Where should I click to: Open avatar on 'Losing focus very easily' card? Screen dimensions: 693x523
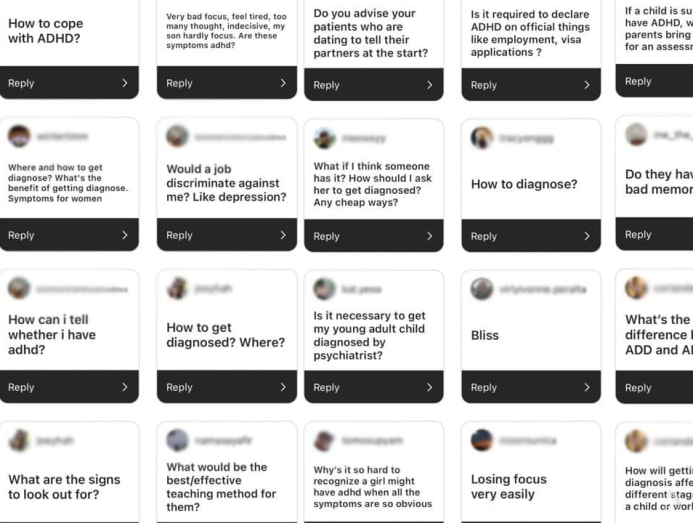point(482,440)
